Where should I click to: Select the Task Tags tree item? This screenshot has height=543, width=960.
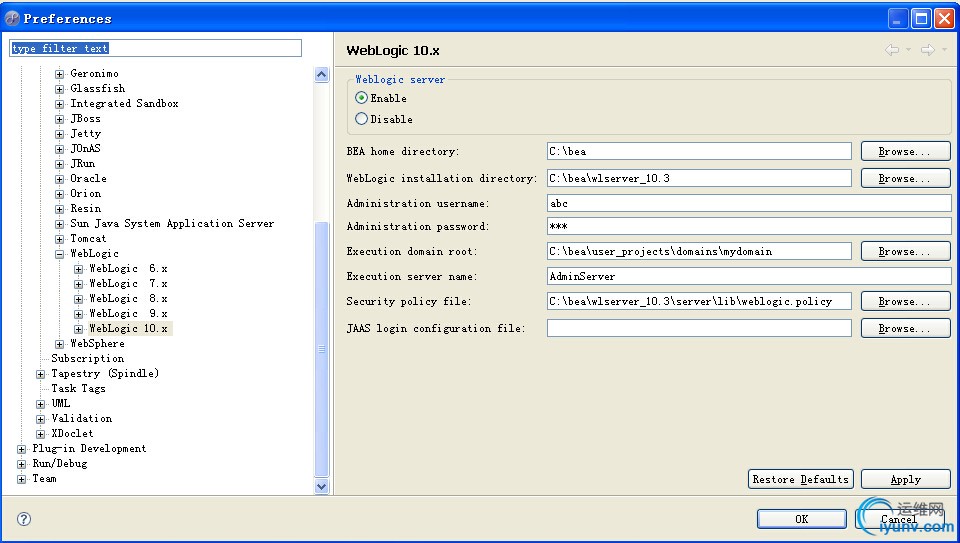tap(78, 389)
